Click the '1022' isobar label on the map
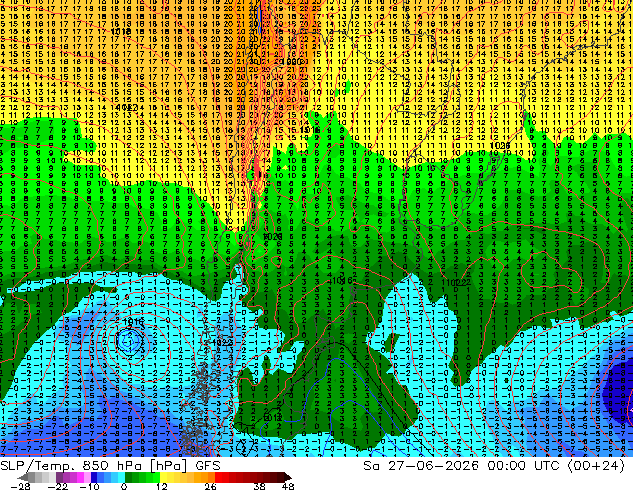The height and width of the screenshot is (490, 634). (457, 283)
